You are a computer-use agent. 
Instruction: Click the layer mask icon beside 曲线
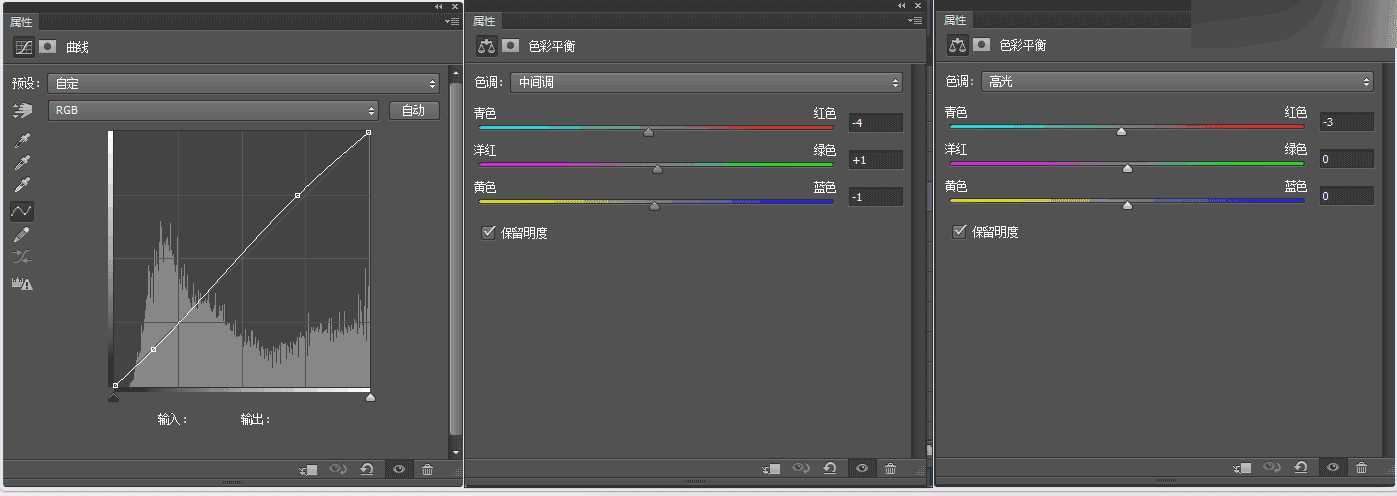click(x=47, y=46)
